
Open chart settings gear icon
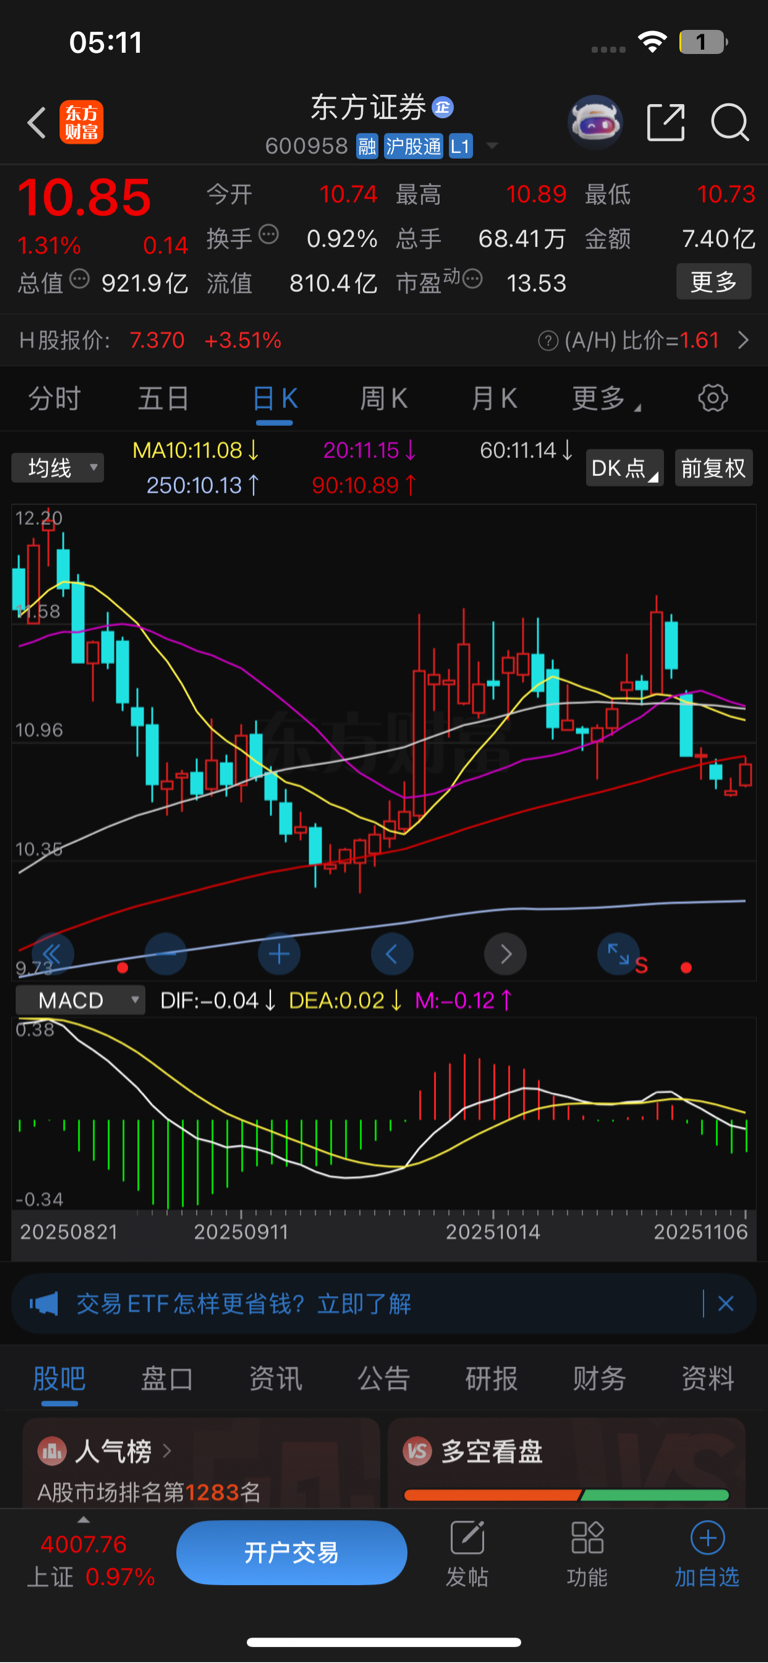coord(712,398)
